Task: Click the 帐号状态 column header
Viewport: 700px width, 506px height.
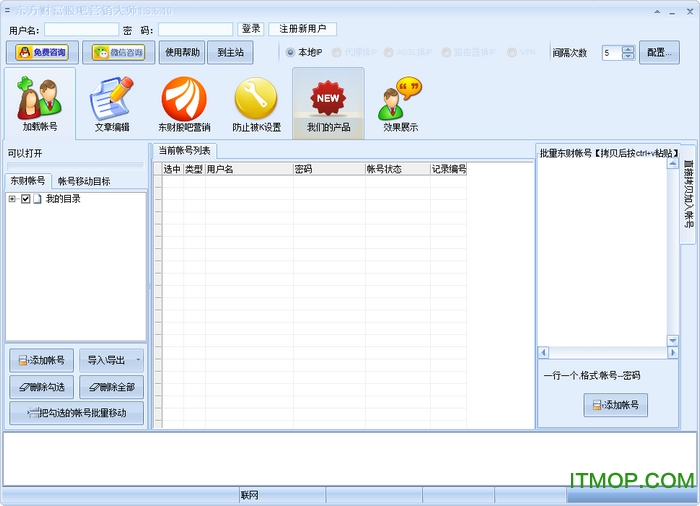Action: coord(398,169)
